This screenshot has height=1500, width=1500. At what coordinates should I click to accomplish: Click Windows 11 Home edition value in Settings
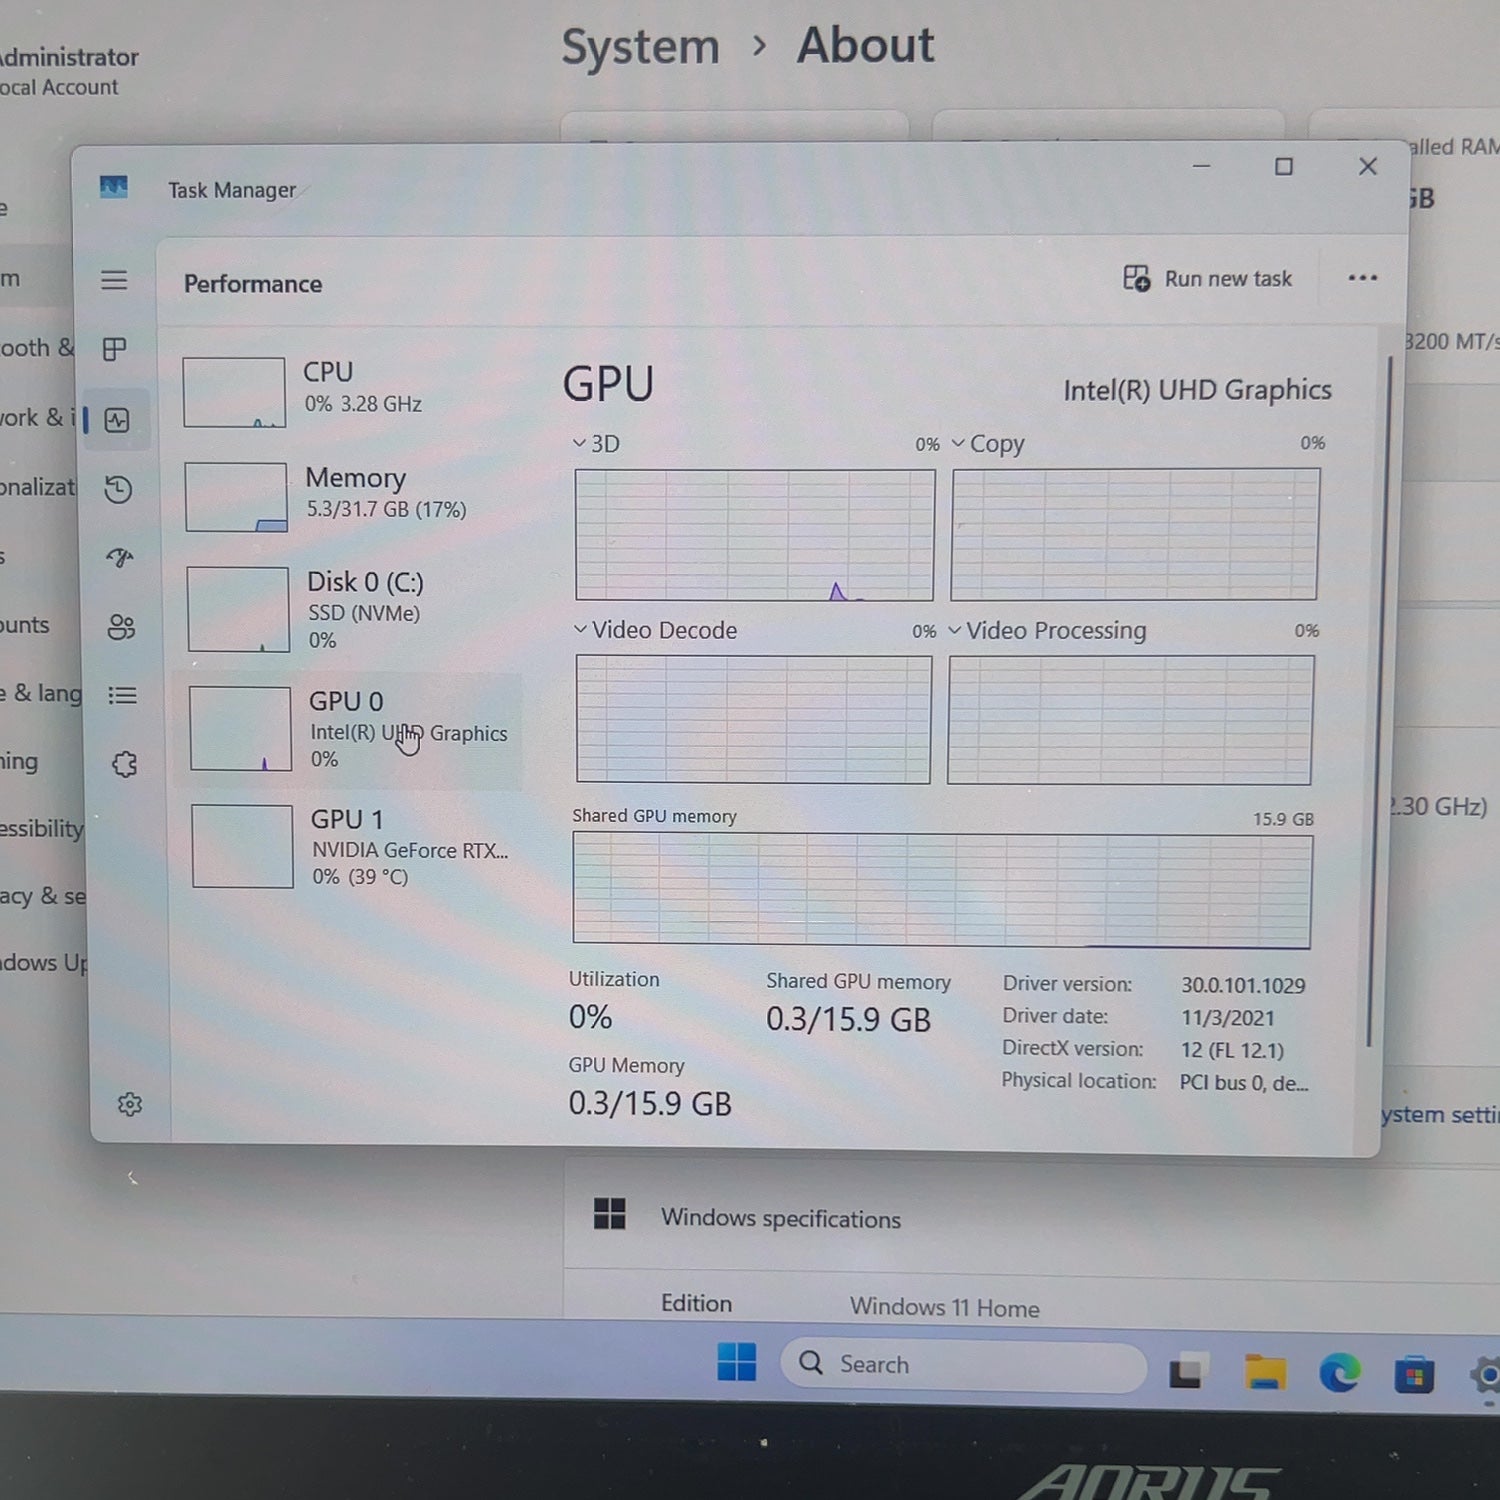[944, 1308]
